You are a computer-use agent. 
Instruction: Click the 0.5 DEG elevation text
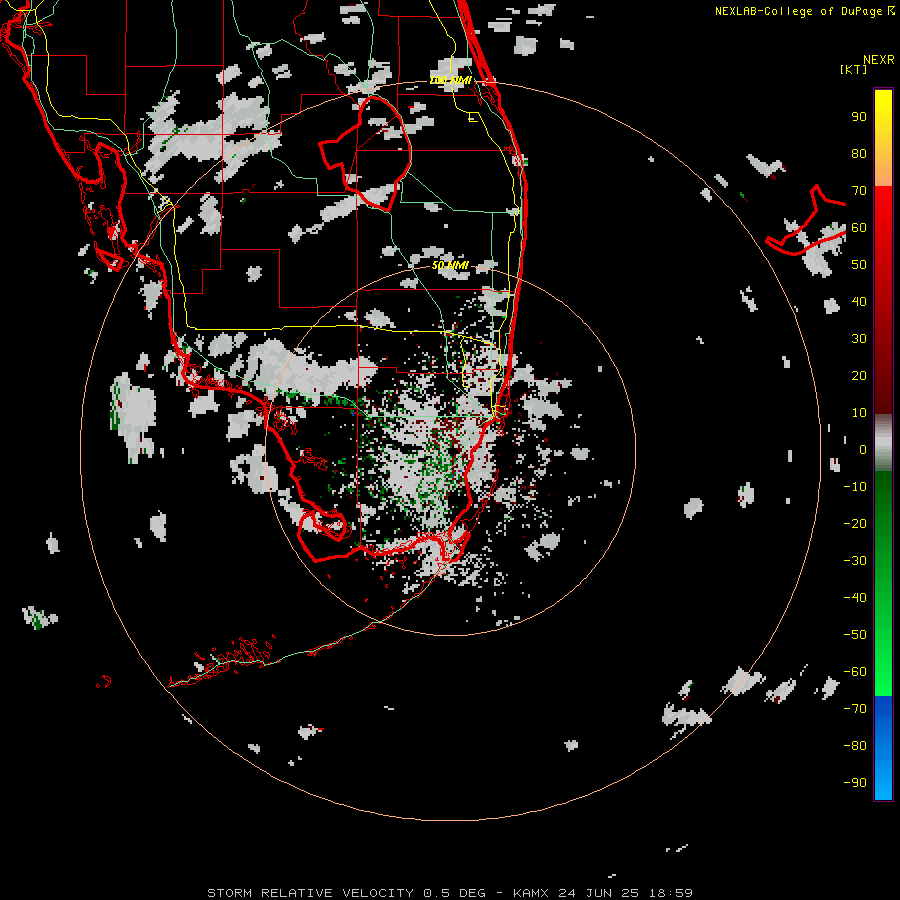455,893
